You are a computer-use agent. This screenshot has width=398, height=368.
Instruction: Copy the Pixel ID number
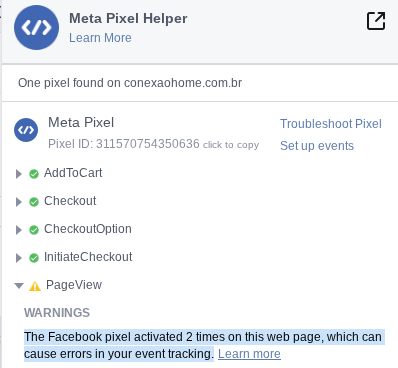pyautogui.click(x=148, y=144)
